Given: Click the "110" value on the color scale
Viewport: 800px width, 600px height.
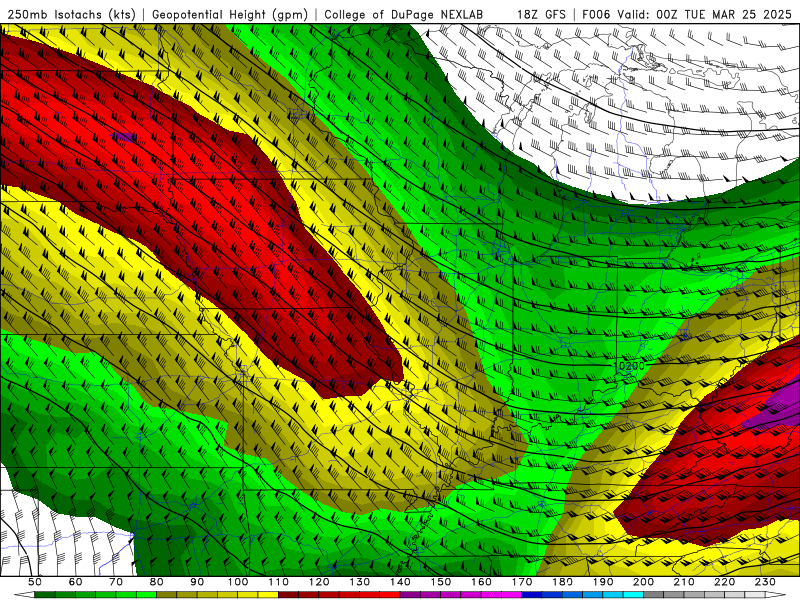Looking at the screenshot, I should click(x=279, y=582).
